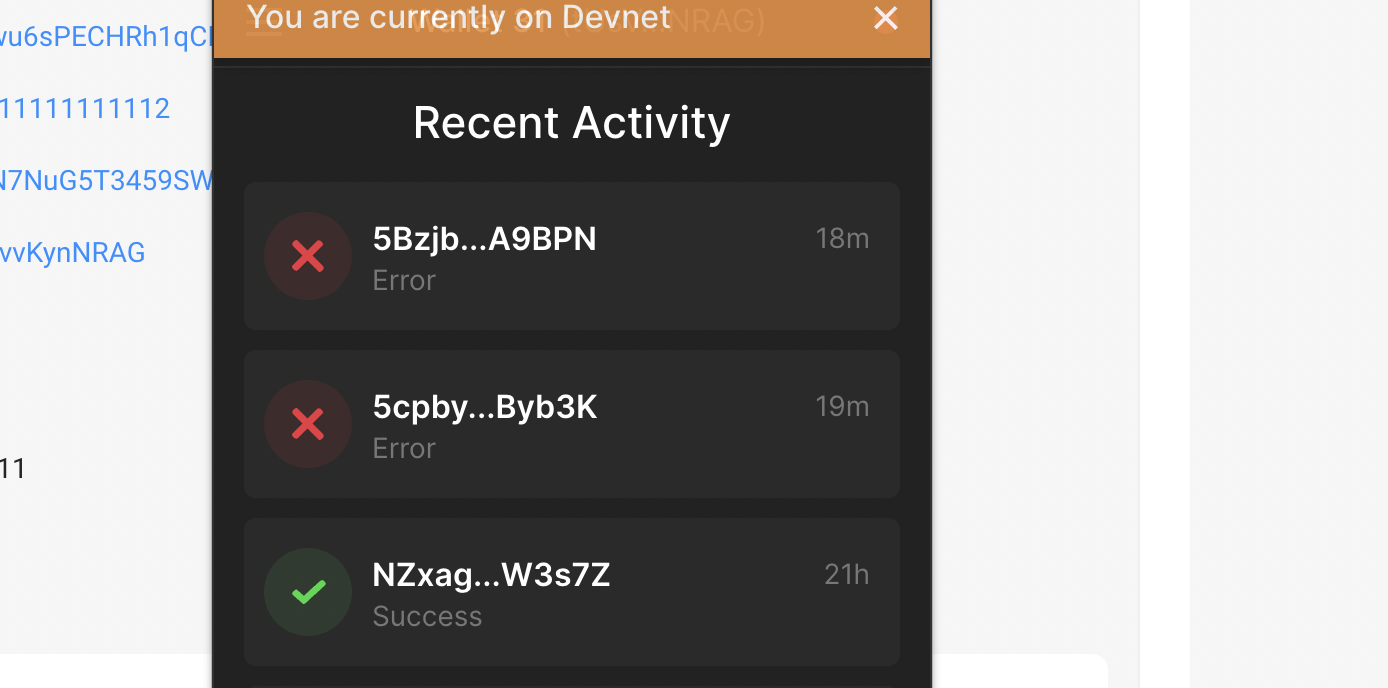1388x688 pixels.
Task: Click the 19m timestamp on second transaction
Action: [841, 406]
